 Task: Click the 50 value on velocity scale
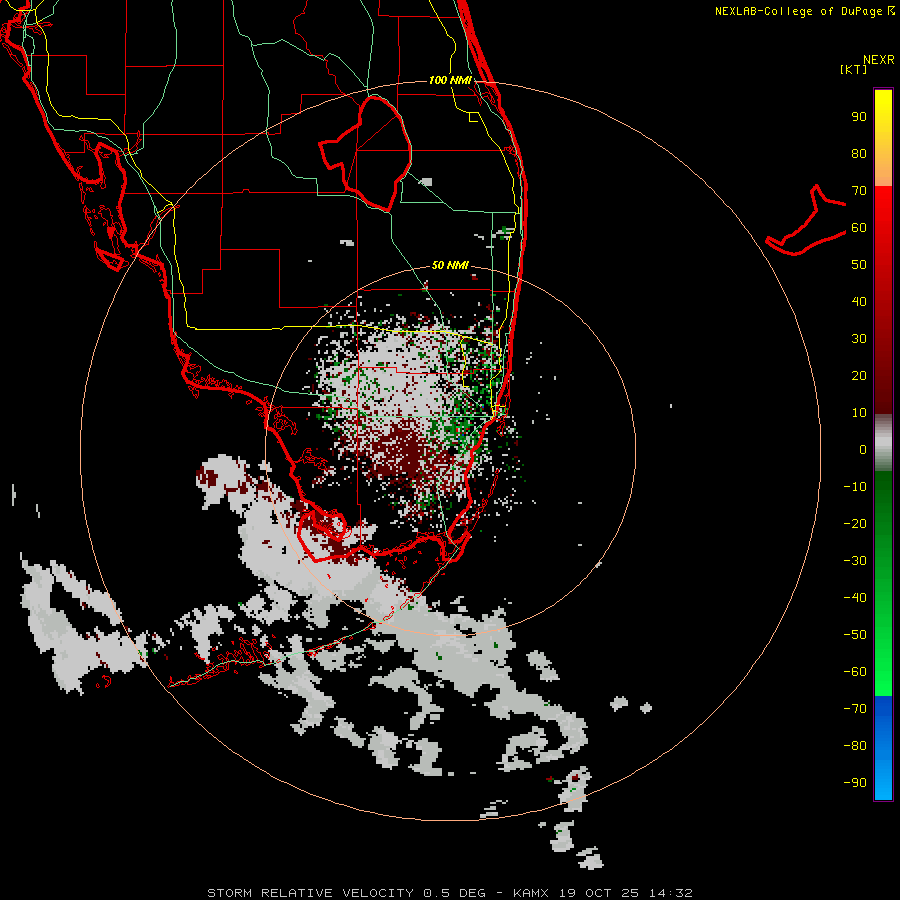click(x=859, y=265)
